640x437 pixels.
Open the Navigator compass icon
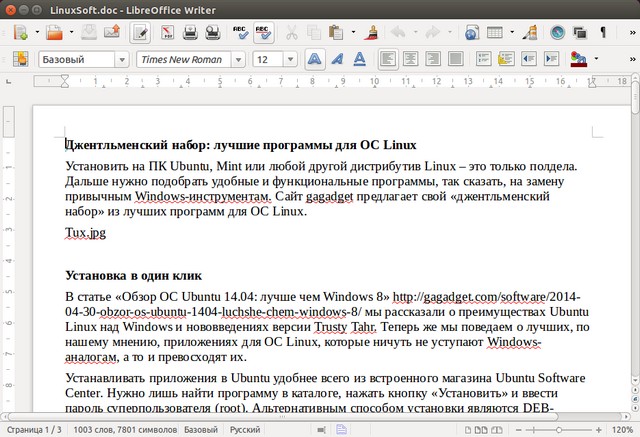click(558, 32)
